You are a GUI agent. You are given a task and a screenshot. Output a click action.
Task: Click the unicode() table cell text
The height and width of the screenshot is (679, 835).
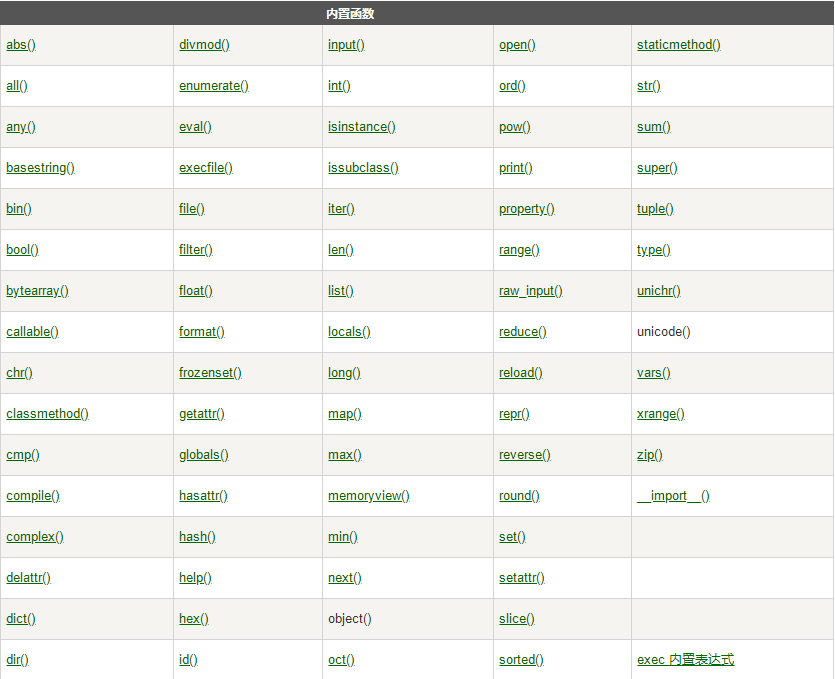tap(664, 332)
